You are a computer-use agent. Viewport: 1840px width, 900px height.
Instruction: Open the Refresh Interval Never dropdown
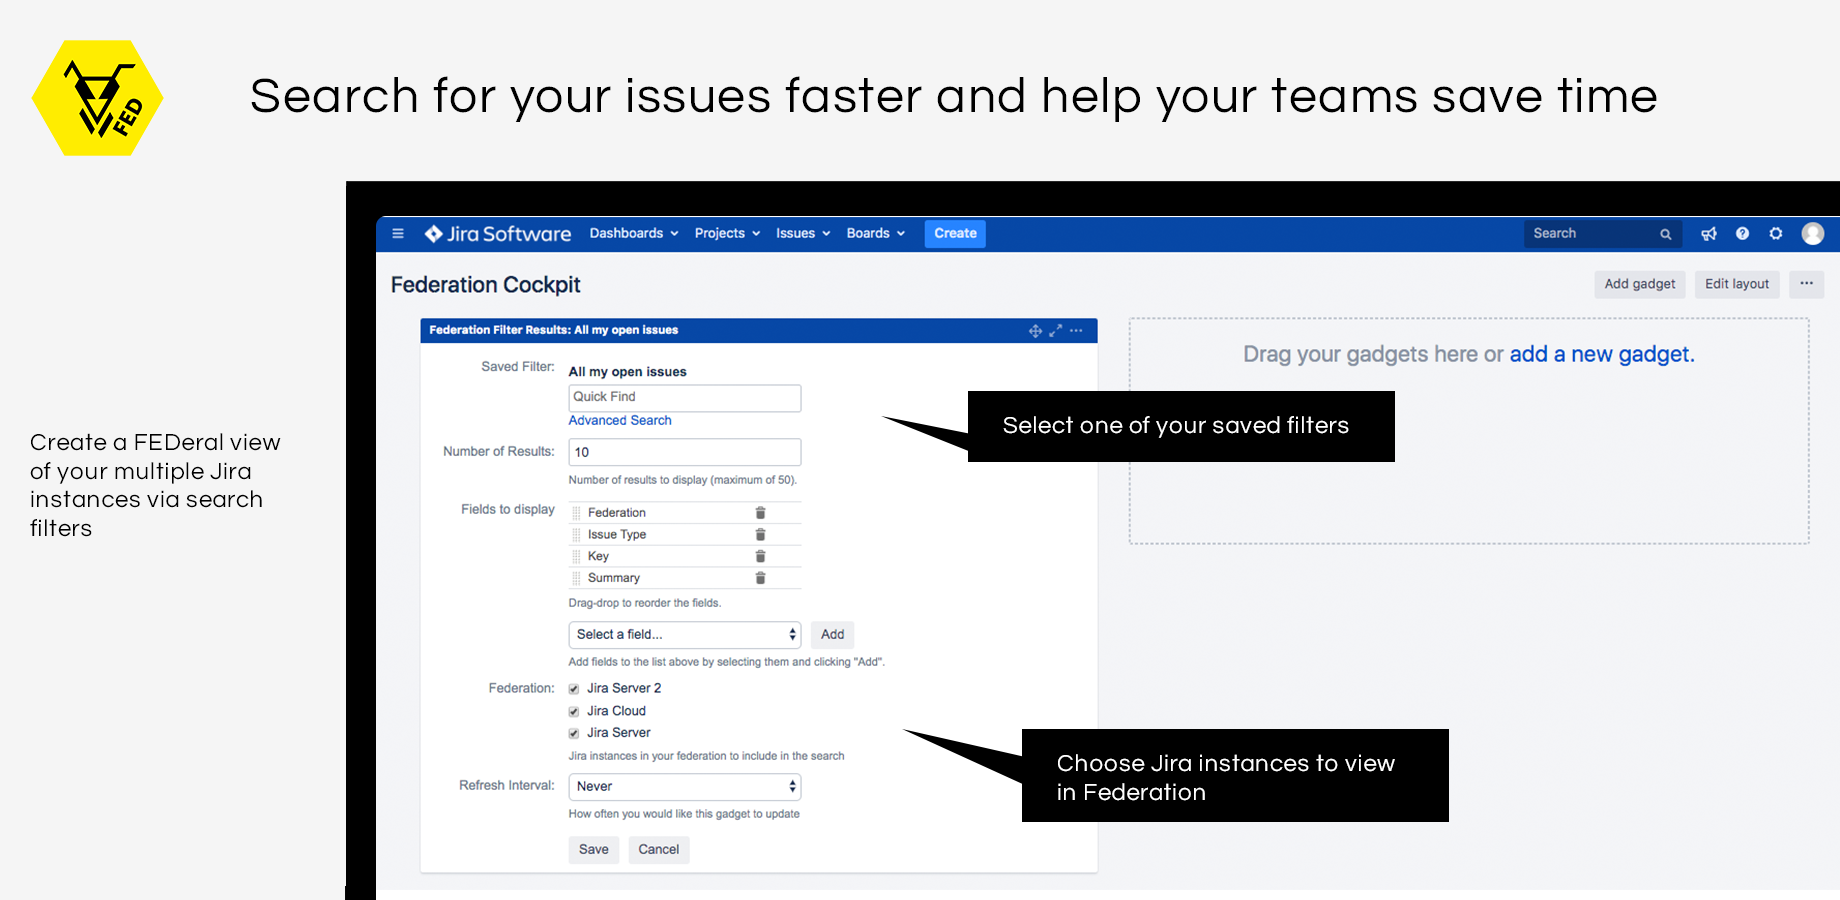(x=685, y=787)
